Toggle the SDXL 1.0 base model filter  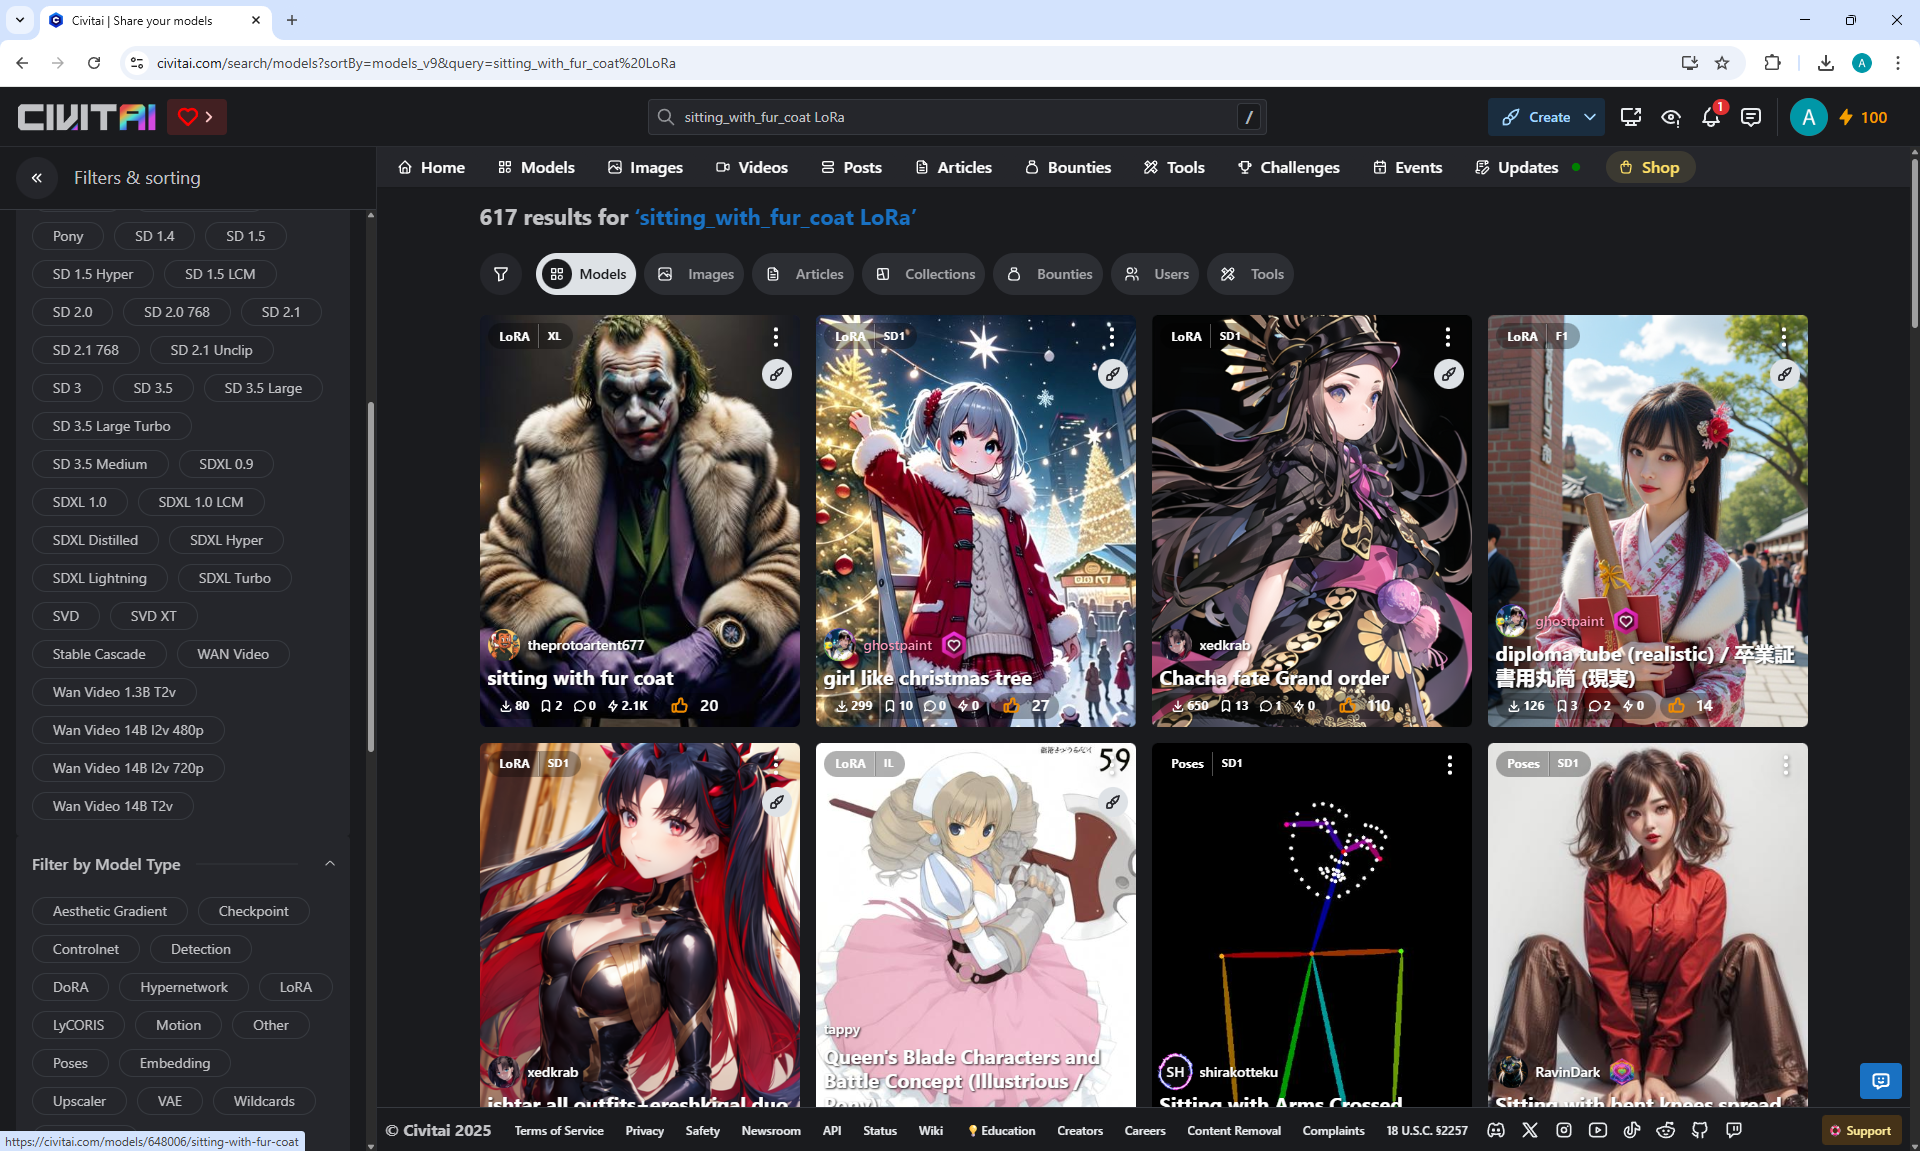point(79,502)
